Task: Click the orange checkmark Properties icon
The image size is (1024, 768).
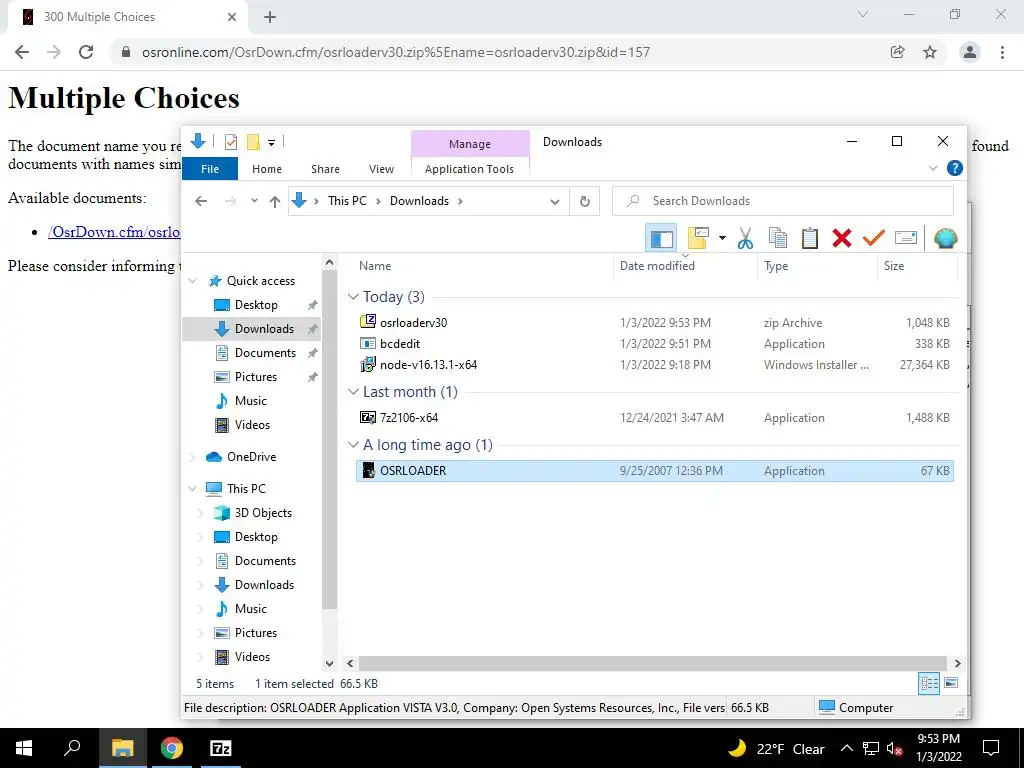Action: point(873,238)
